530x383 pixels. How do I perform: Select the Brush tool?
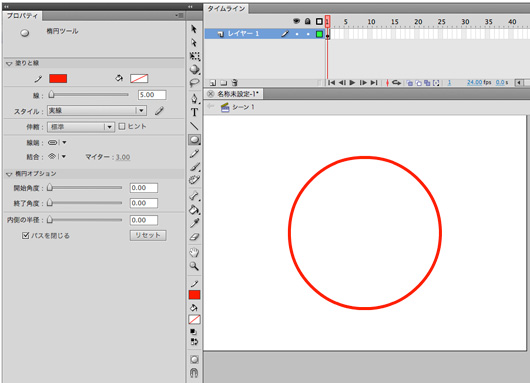pos(194,167)
